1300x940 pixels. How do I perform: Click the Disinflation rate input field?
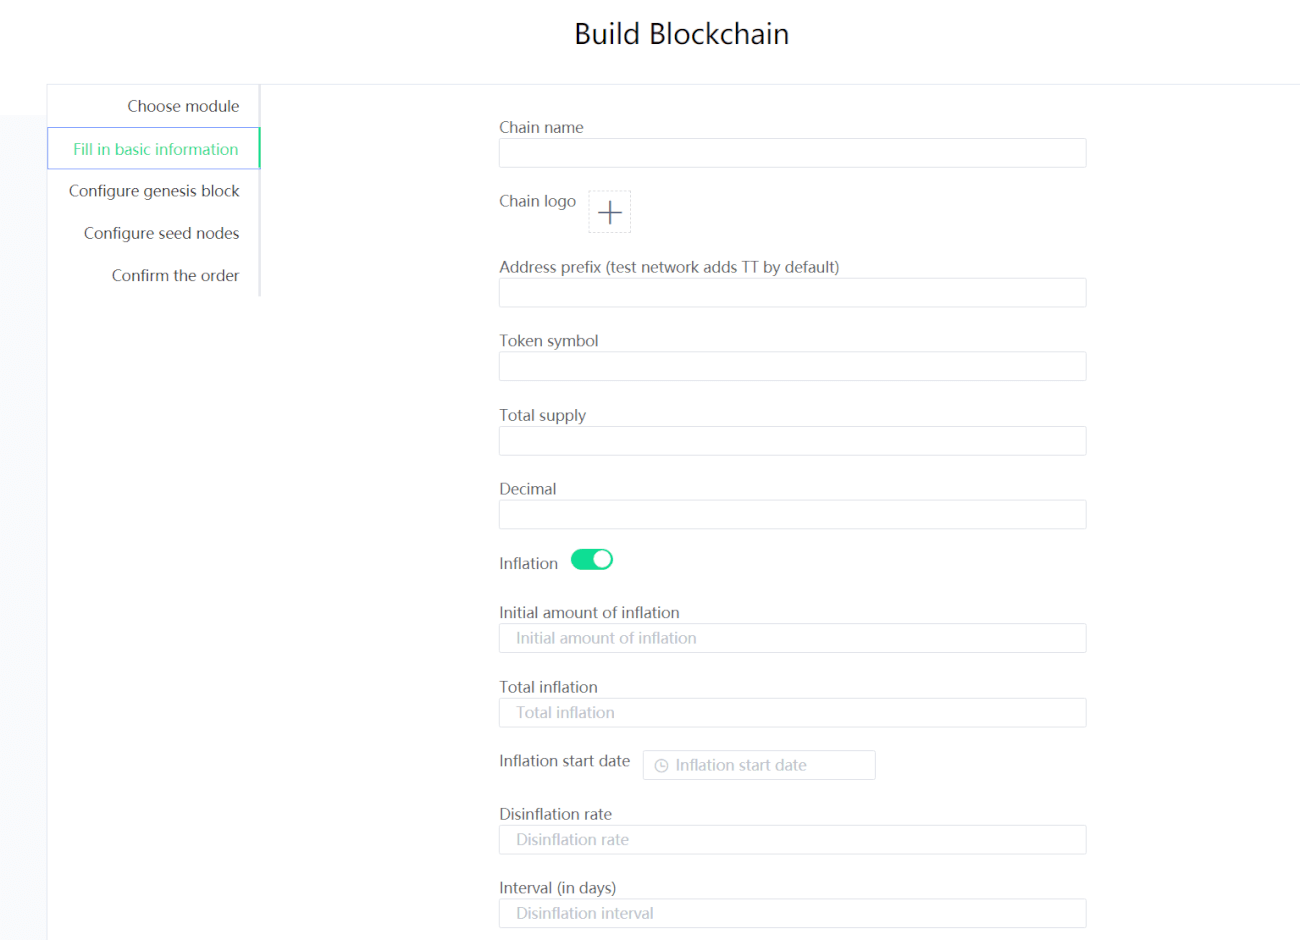tap(792, 840)
